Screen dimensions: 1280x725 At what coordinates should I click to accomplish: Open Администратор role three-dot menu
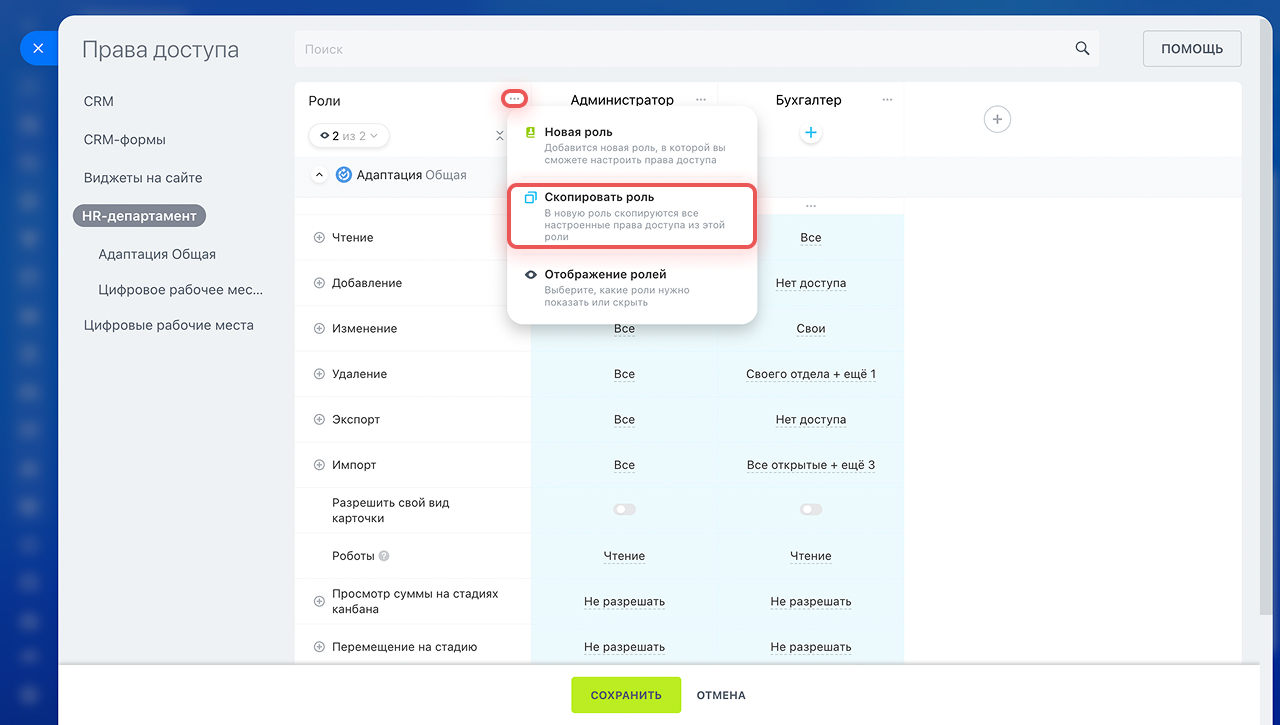coord(701,100)
